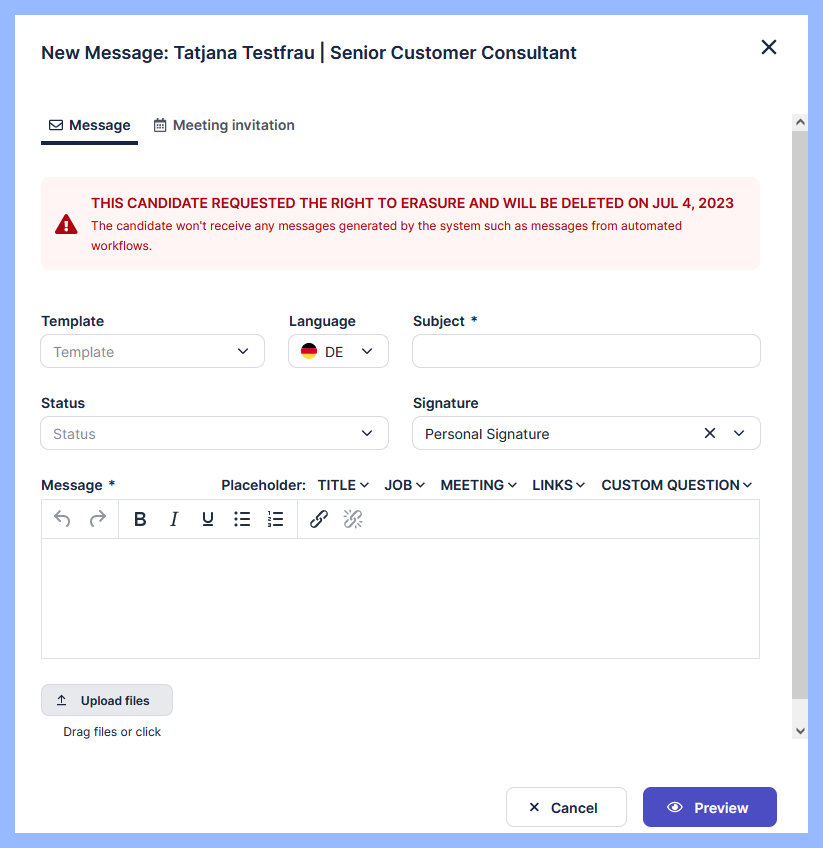Open the Template dropdown

153,352
